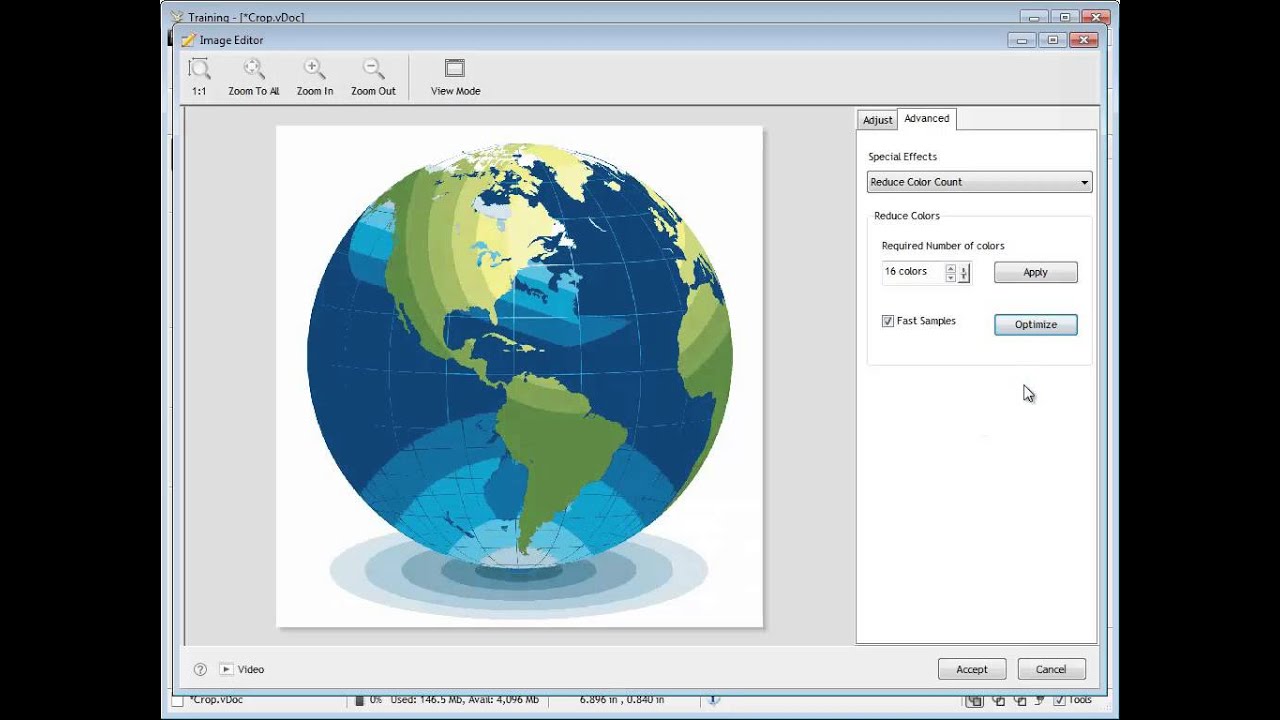The width and height of the screenshot is (1280, 720).
Task: Close the Image Editor dialog
Action: point(1083,40)
